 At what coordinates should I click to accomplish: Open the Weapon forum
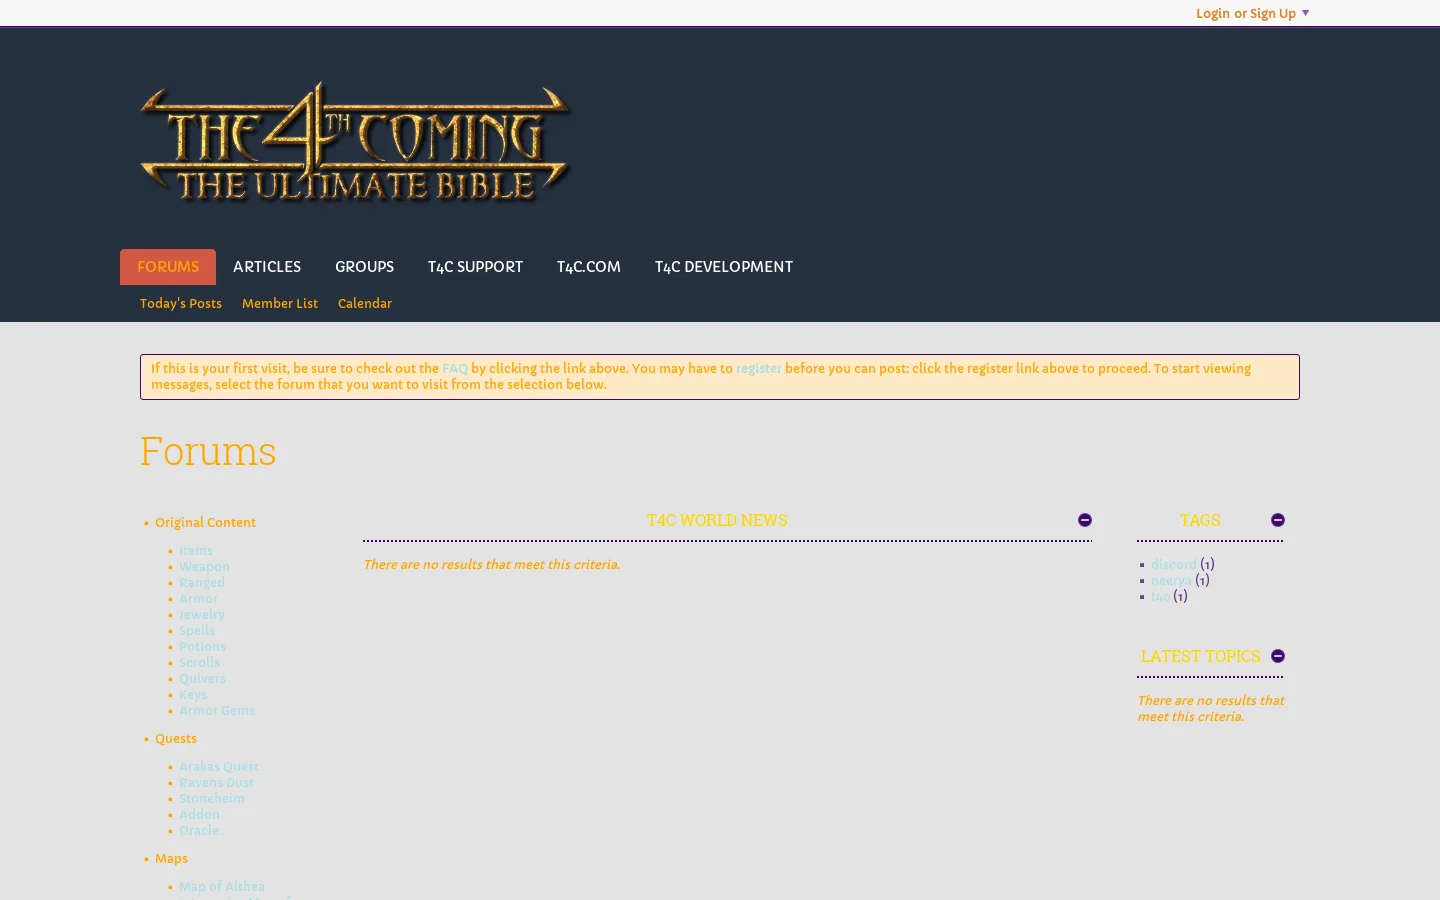pos(204,566)
